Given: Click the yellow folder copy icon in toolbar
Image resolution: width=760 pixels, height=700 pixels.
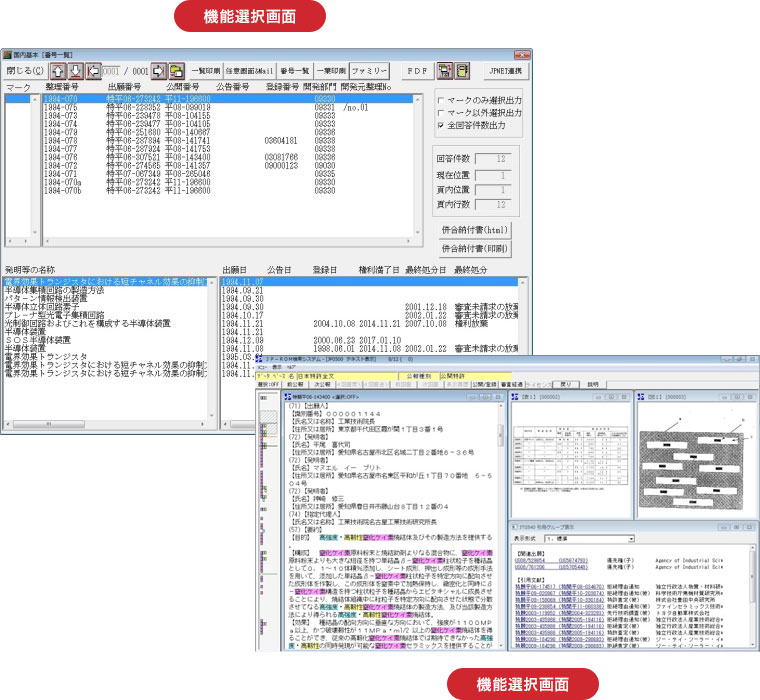Looking at the screenshot, I should (176, 71).
